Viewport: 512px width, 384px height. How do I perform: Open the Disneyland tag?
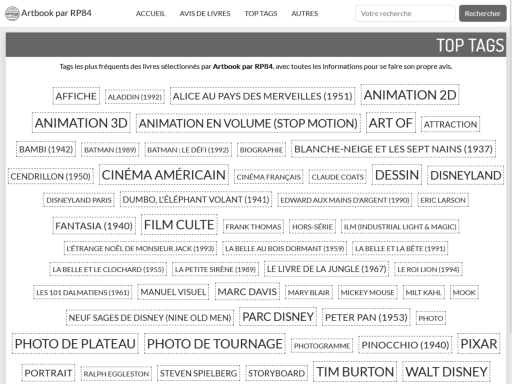tap(466, 175)
